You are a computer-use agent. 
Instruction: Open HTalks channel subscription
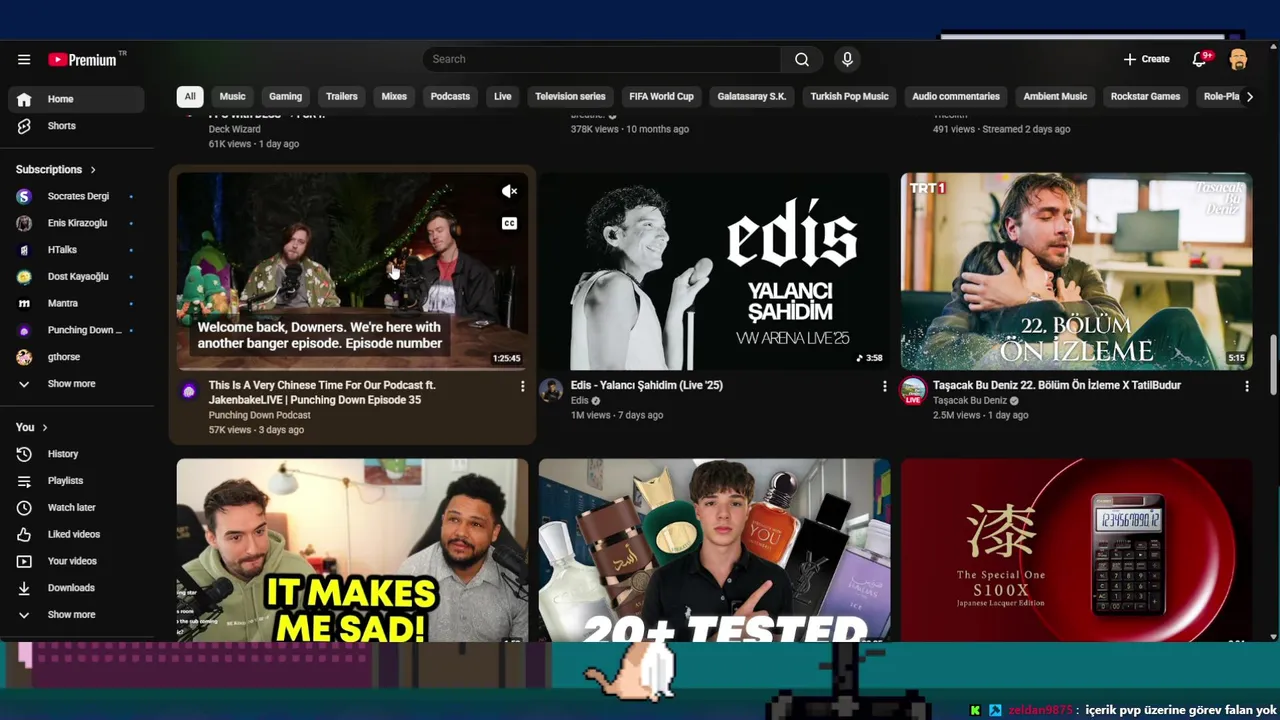76,250
